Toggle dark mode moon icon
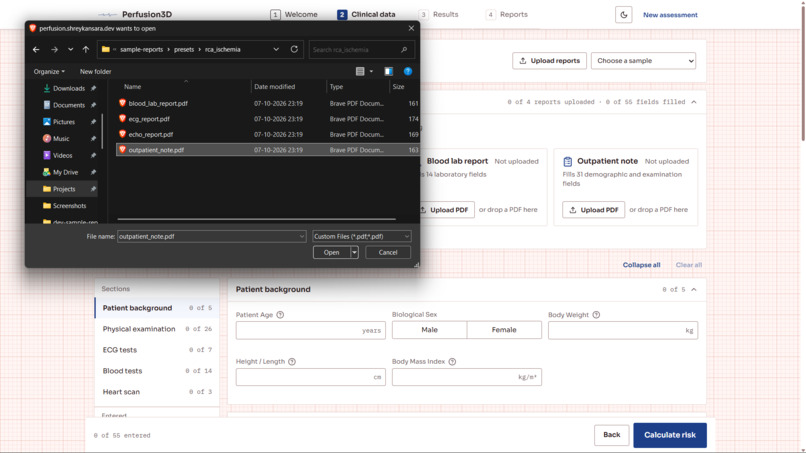 point(624,15)
